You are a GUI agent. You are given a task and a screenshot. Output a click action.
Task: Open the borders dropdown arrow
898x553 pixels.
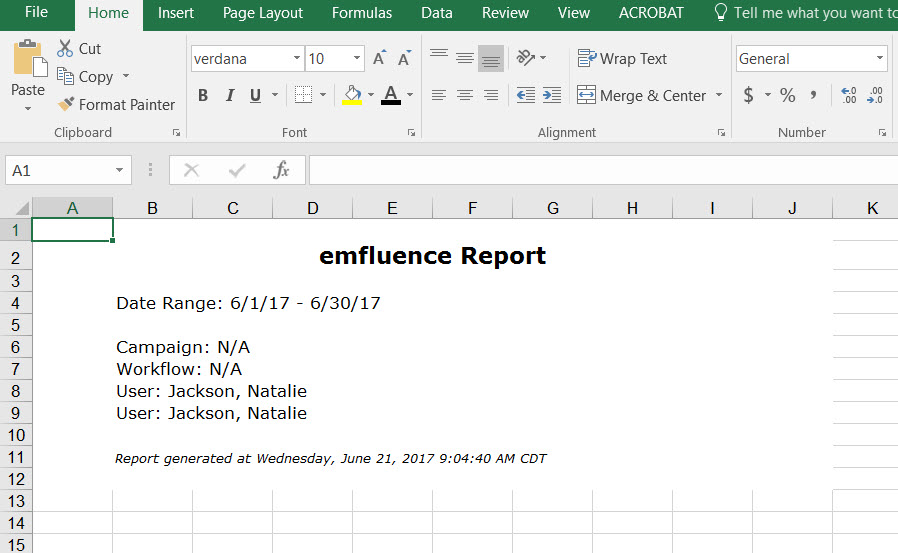[x=323, y=95]
